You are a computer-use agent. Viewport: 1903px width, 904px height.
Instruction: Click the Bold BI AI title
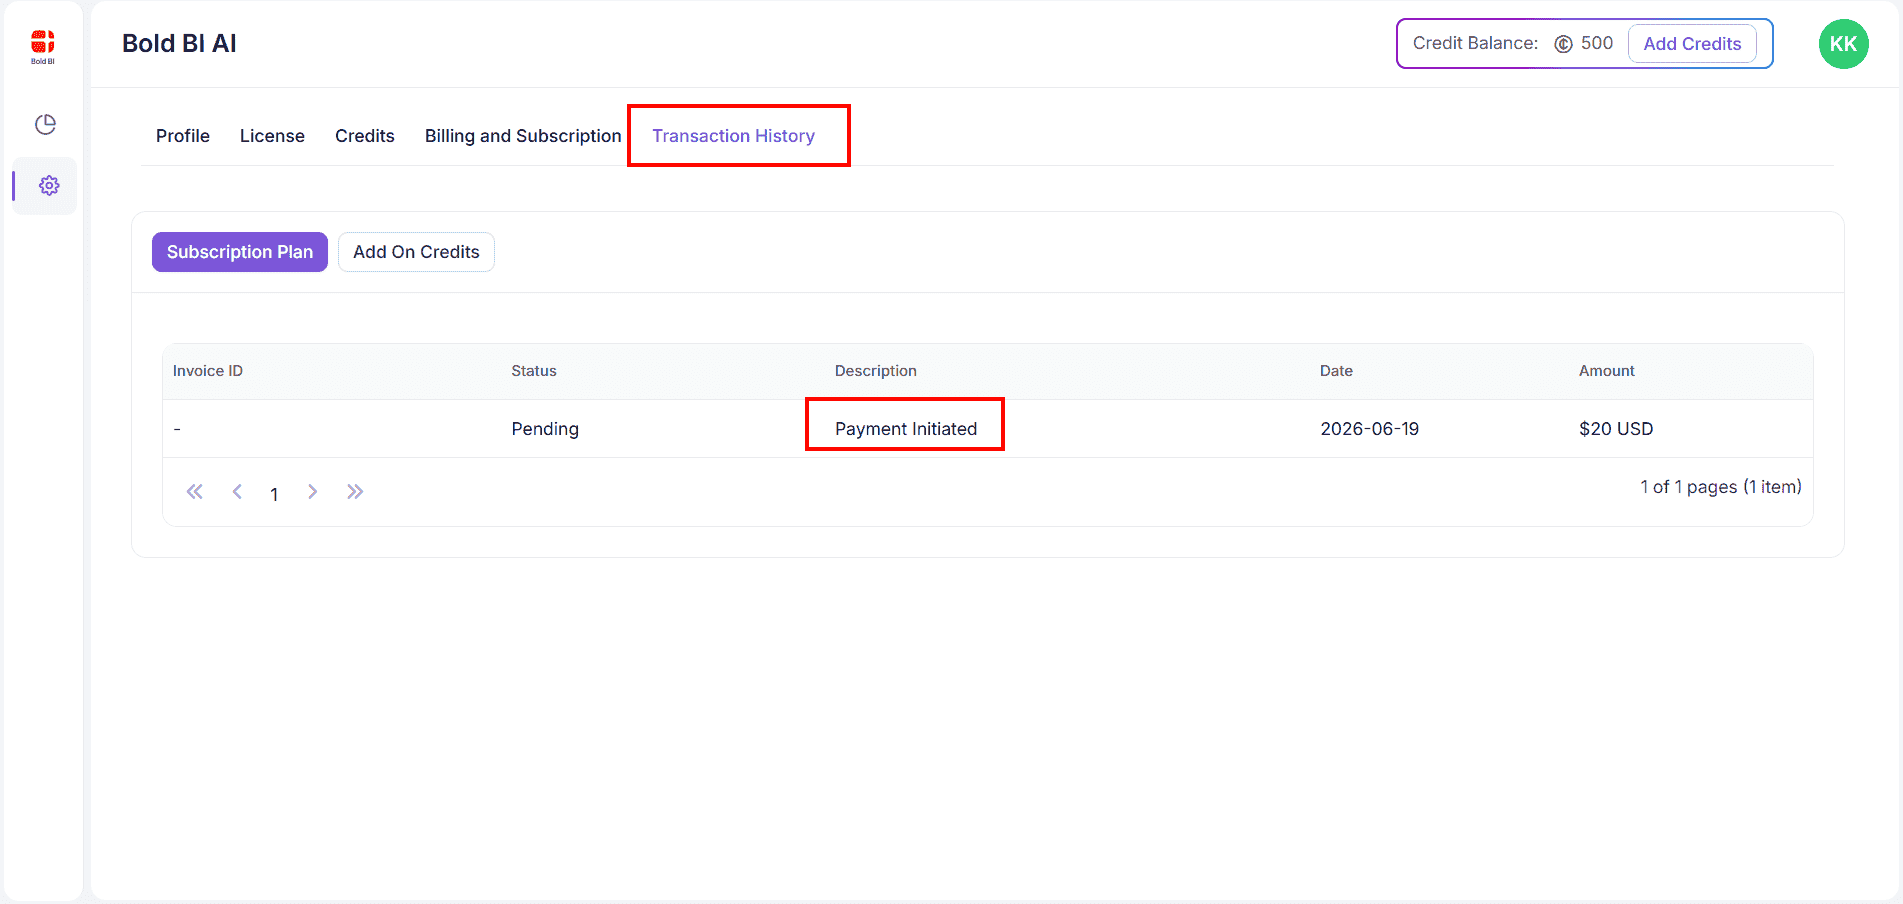point(179,44)
